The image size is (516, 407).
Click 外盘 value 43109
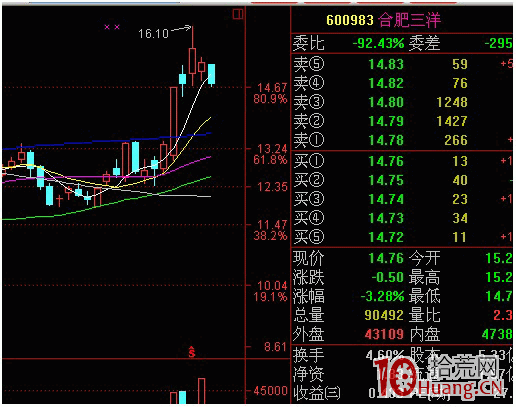(384, 334)
